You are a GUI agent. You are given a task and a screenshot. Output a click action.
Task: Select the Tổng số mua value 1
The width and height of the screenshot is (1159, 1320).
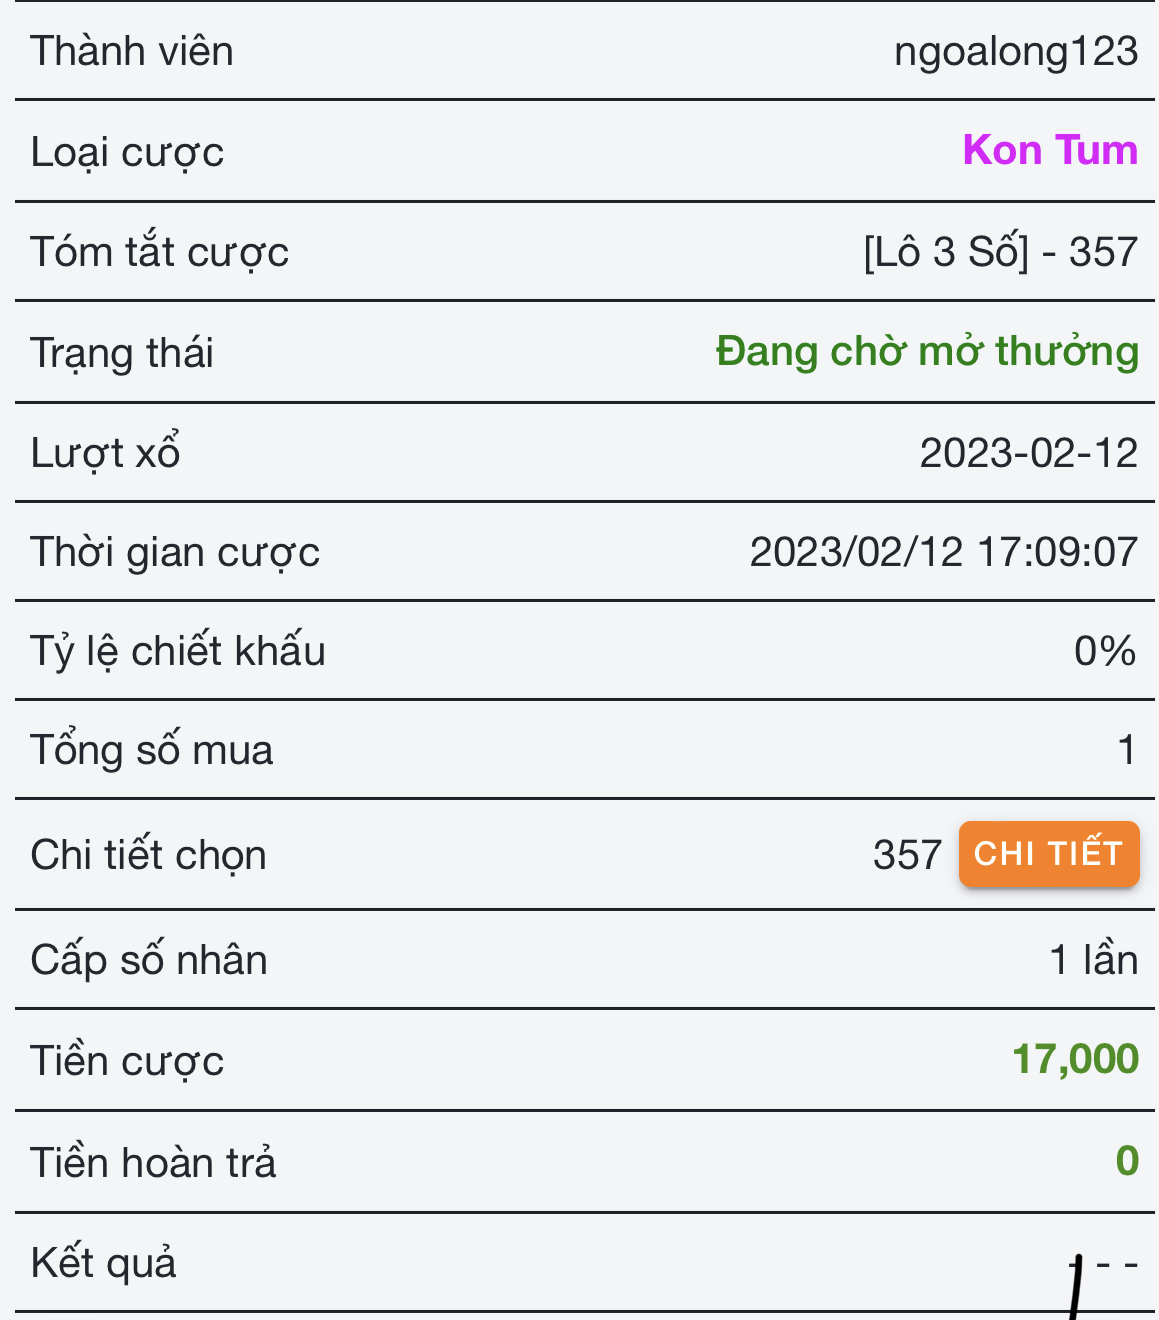point(1127,750)
